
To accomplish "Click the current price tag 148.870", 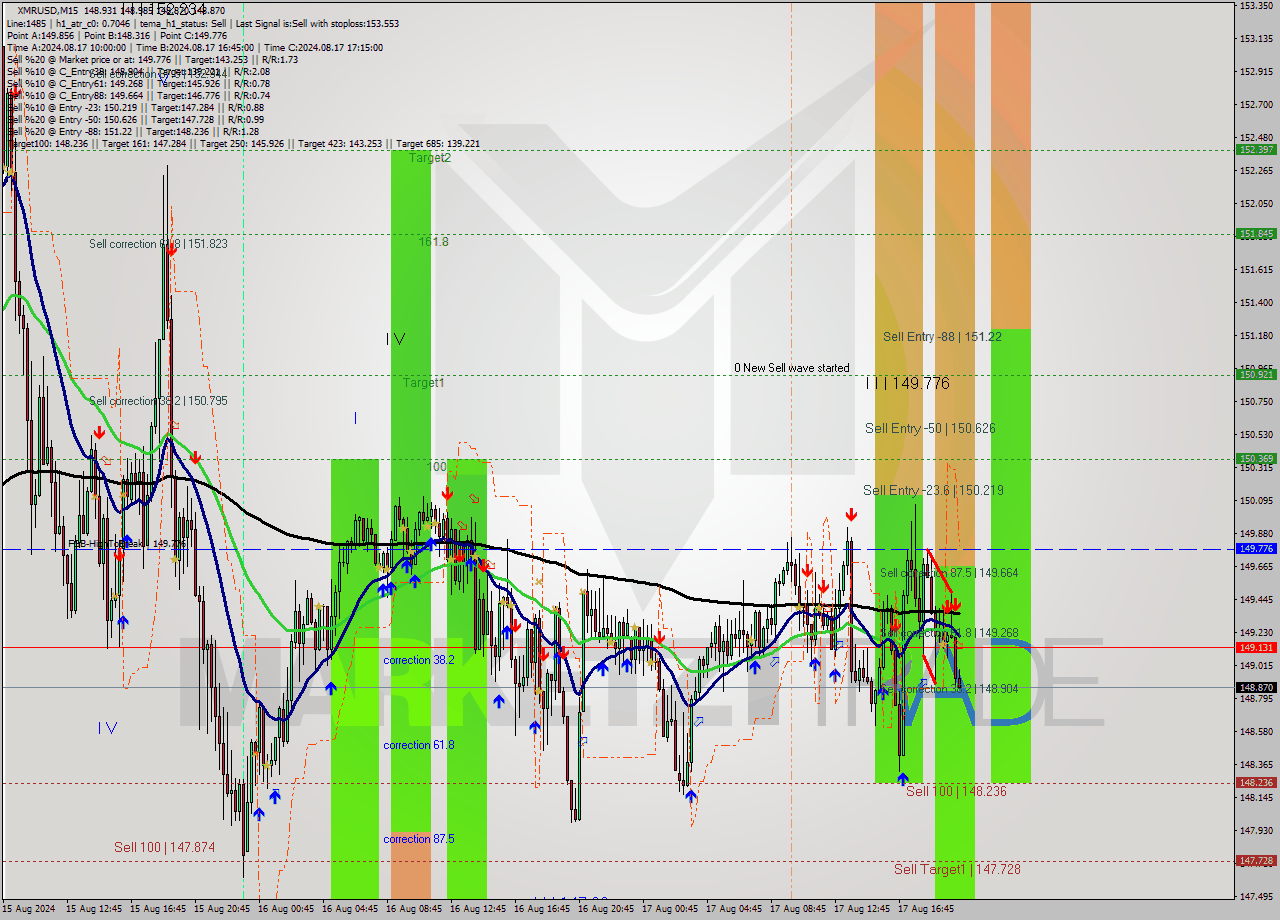I will click(x=1256, y=687).
